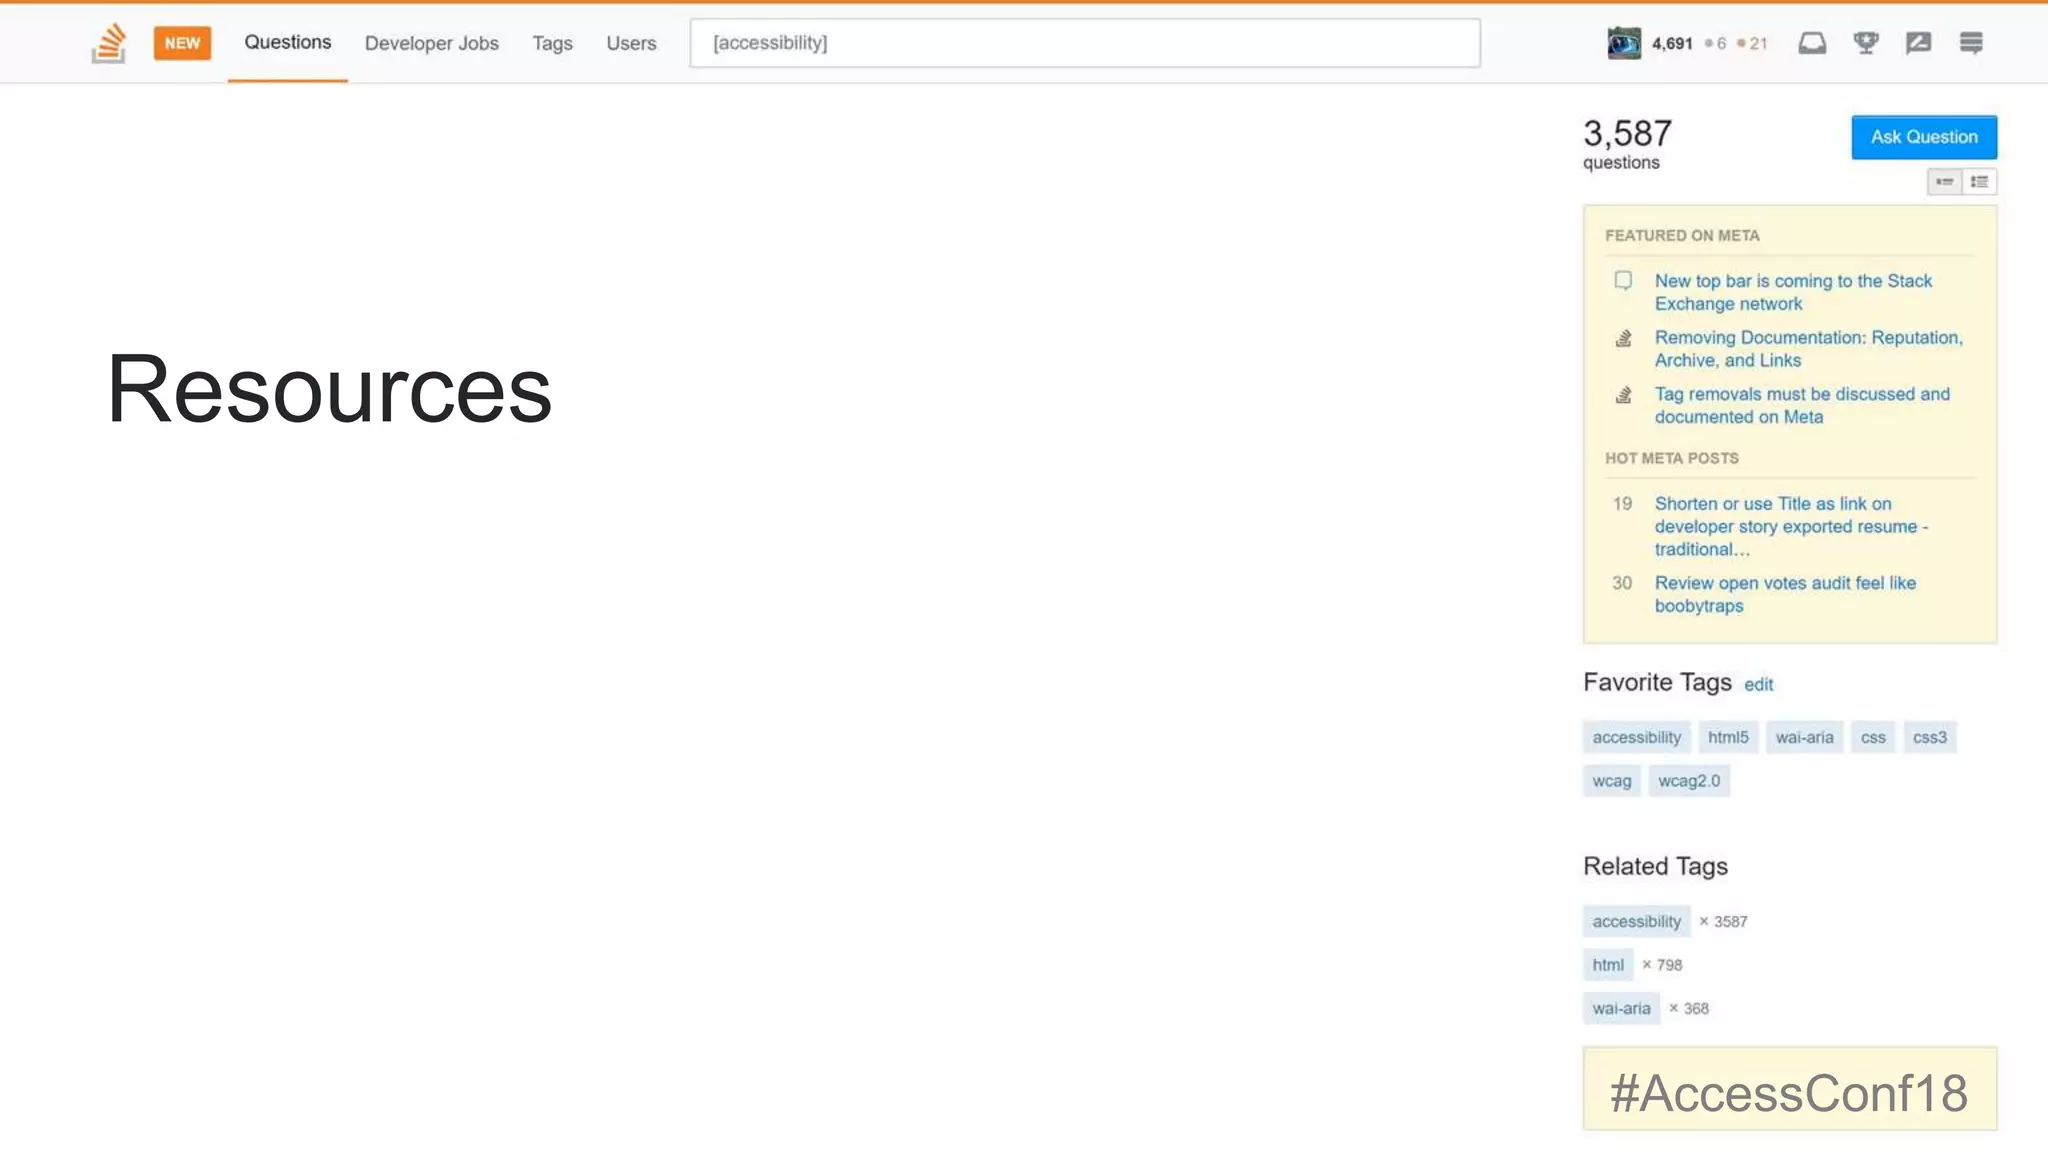Viewport: 2048px width, 1152px height.
Task: Open the Stack Exchange sites menu icon
Action: pos(1971,43)
